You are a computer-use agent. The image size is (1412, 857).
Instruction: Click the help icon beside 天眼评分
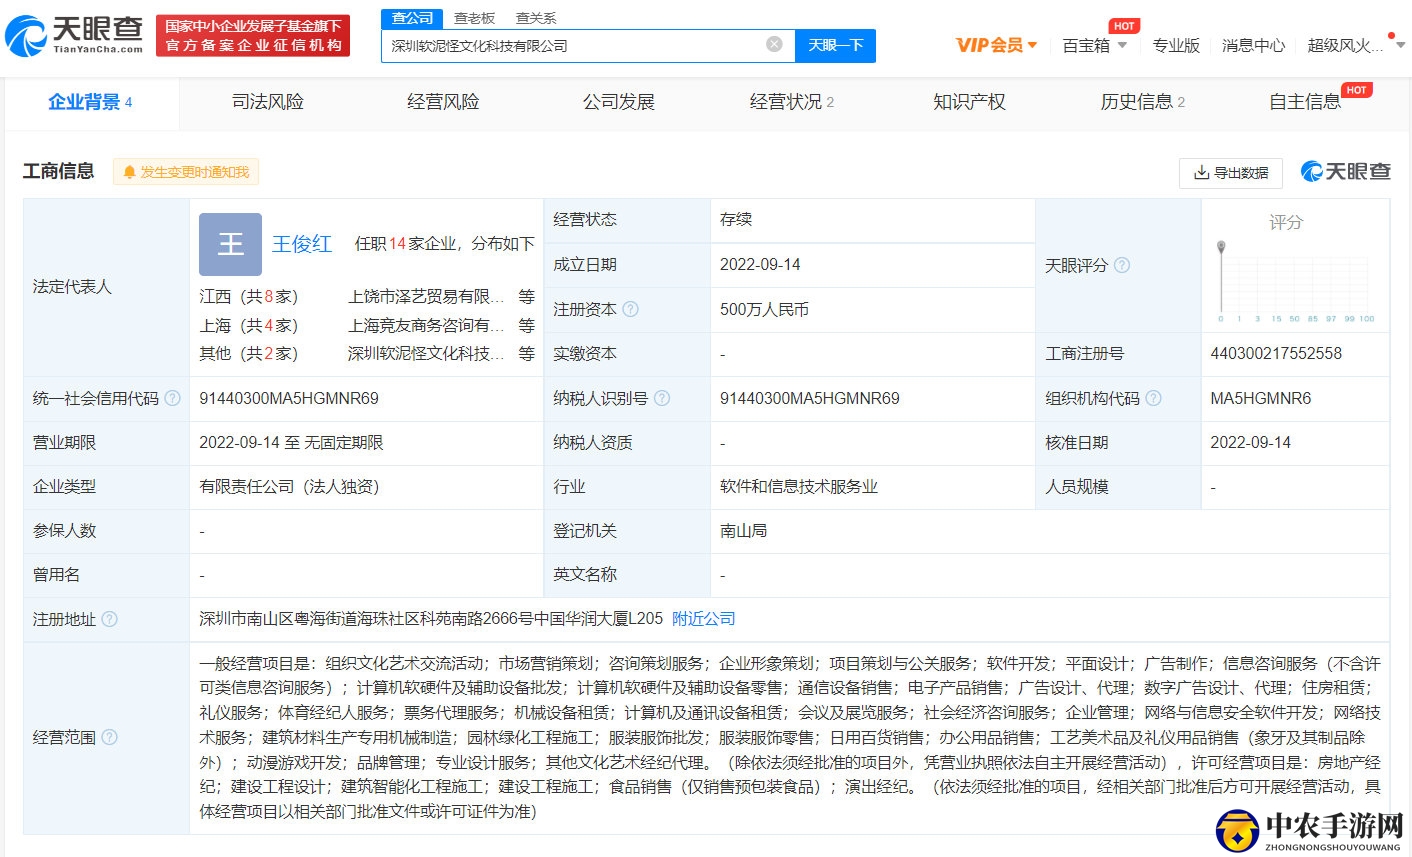pyautogui.click(x=1122, y=265)
